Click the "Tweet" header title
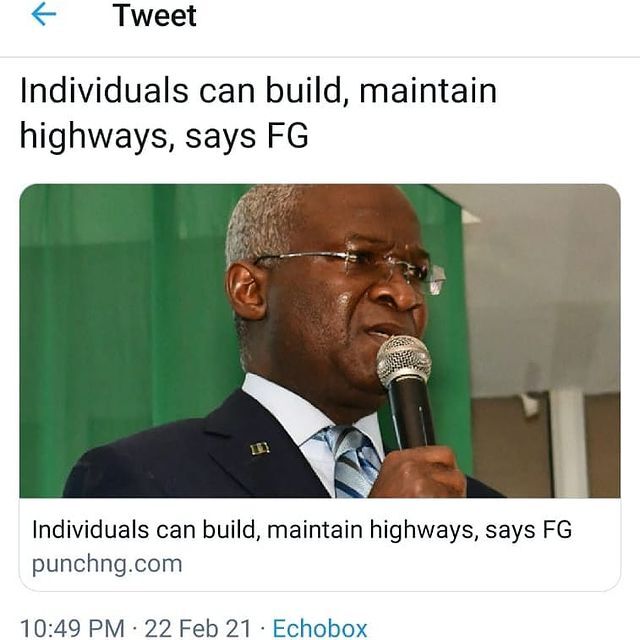 155,16
